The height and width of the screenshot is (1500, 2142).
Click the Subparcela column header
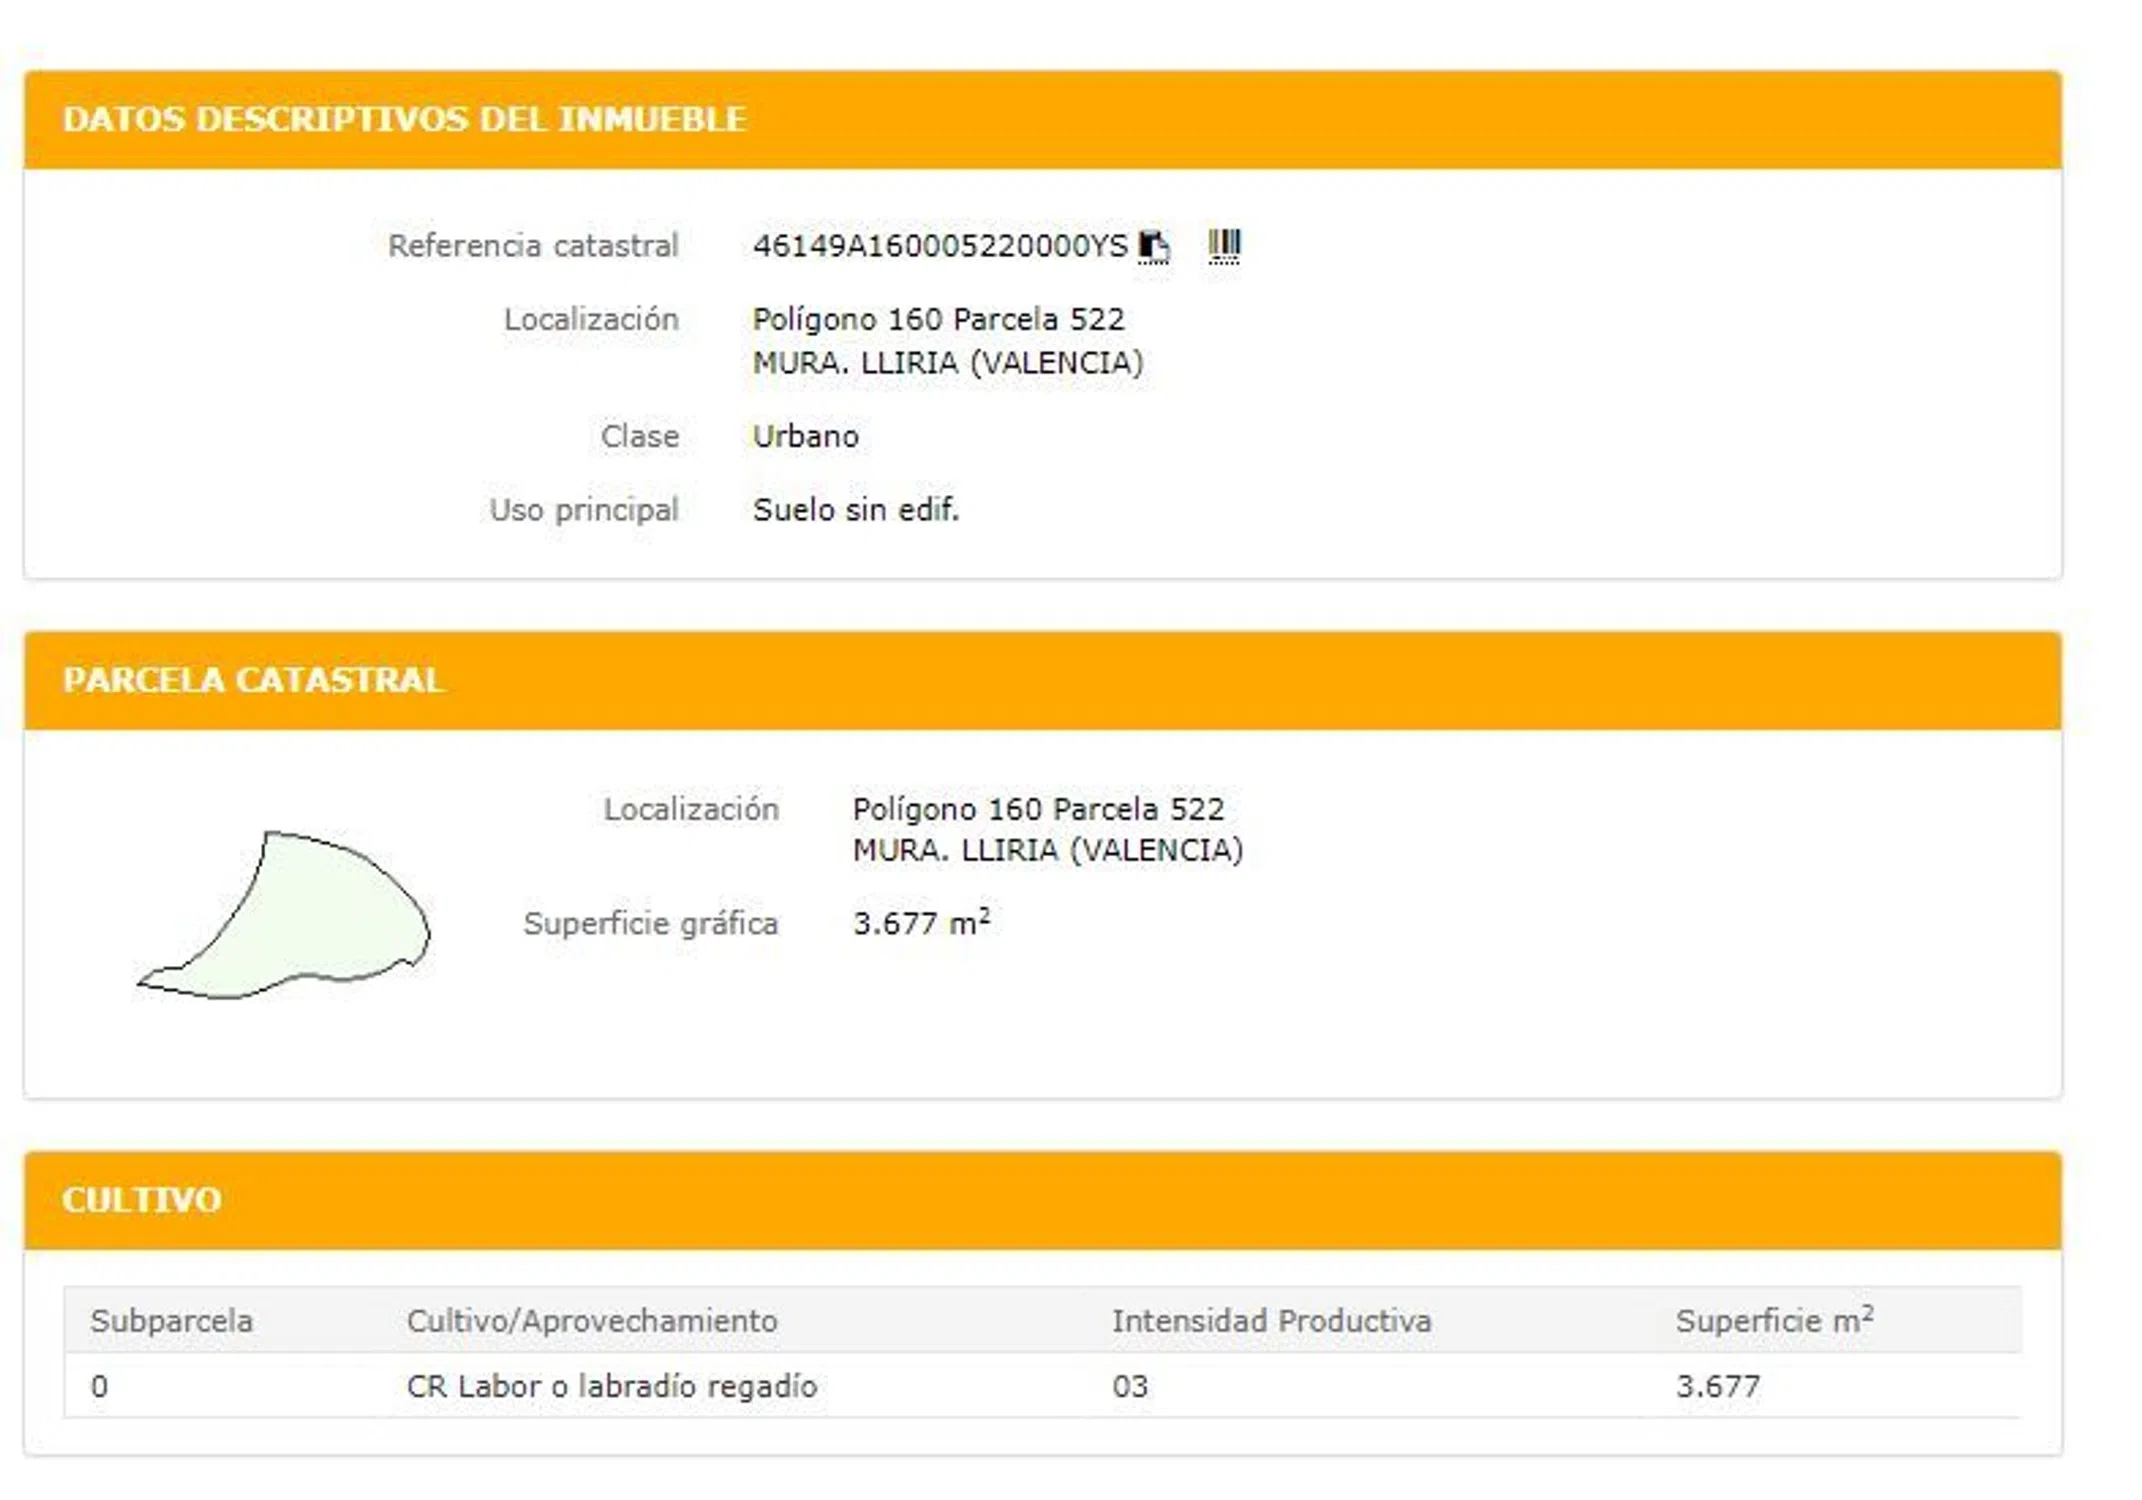click(x=171, y=1321)
